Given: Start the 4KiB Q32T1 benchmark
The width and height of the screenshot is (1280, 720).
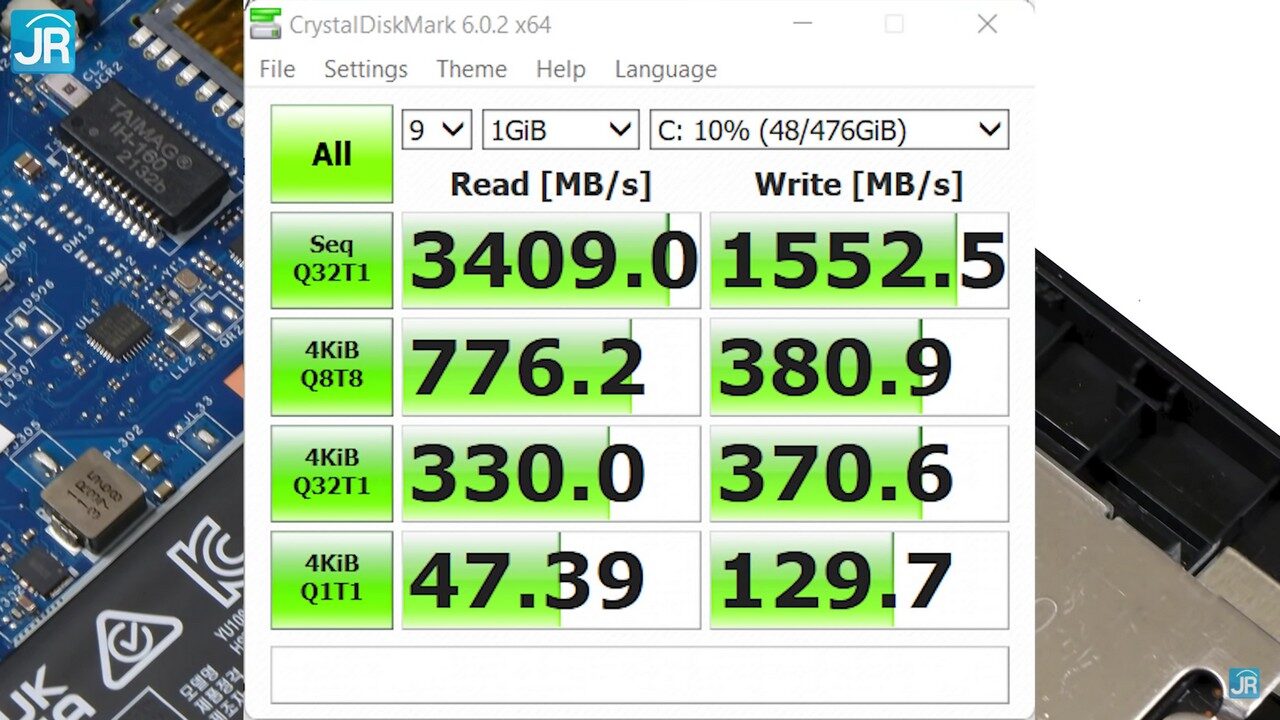Looking at the screenshot, I should coord(332,473).
